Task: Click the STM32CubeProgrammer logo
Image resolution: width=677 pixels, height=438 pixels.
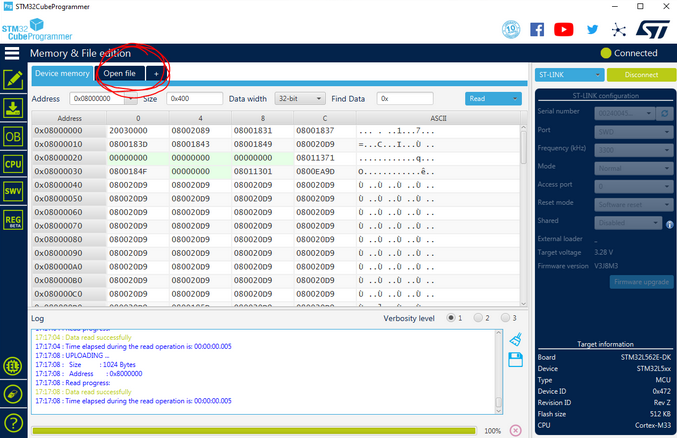Action: 37,29
